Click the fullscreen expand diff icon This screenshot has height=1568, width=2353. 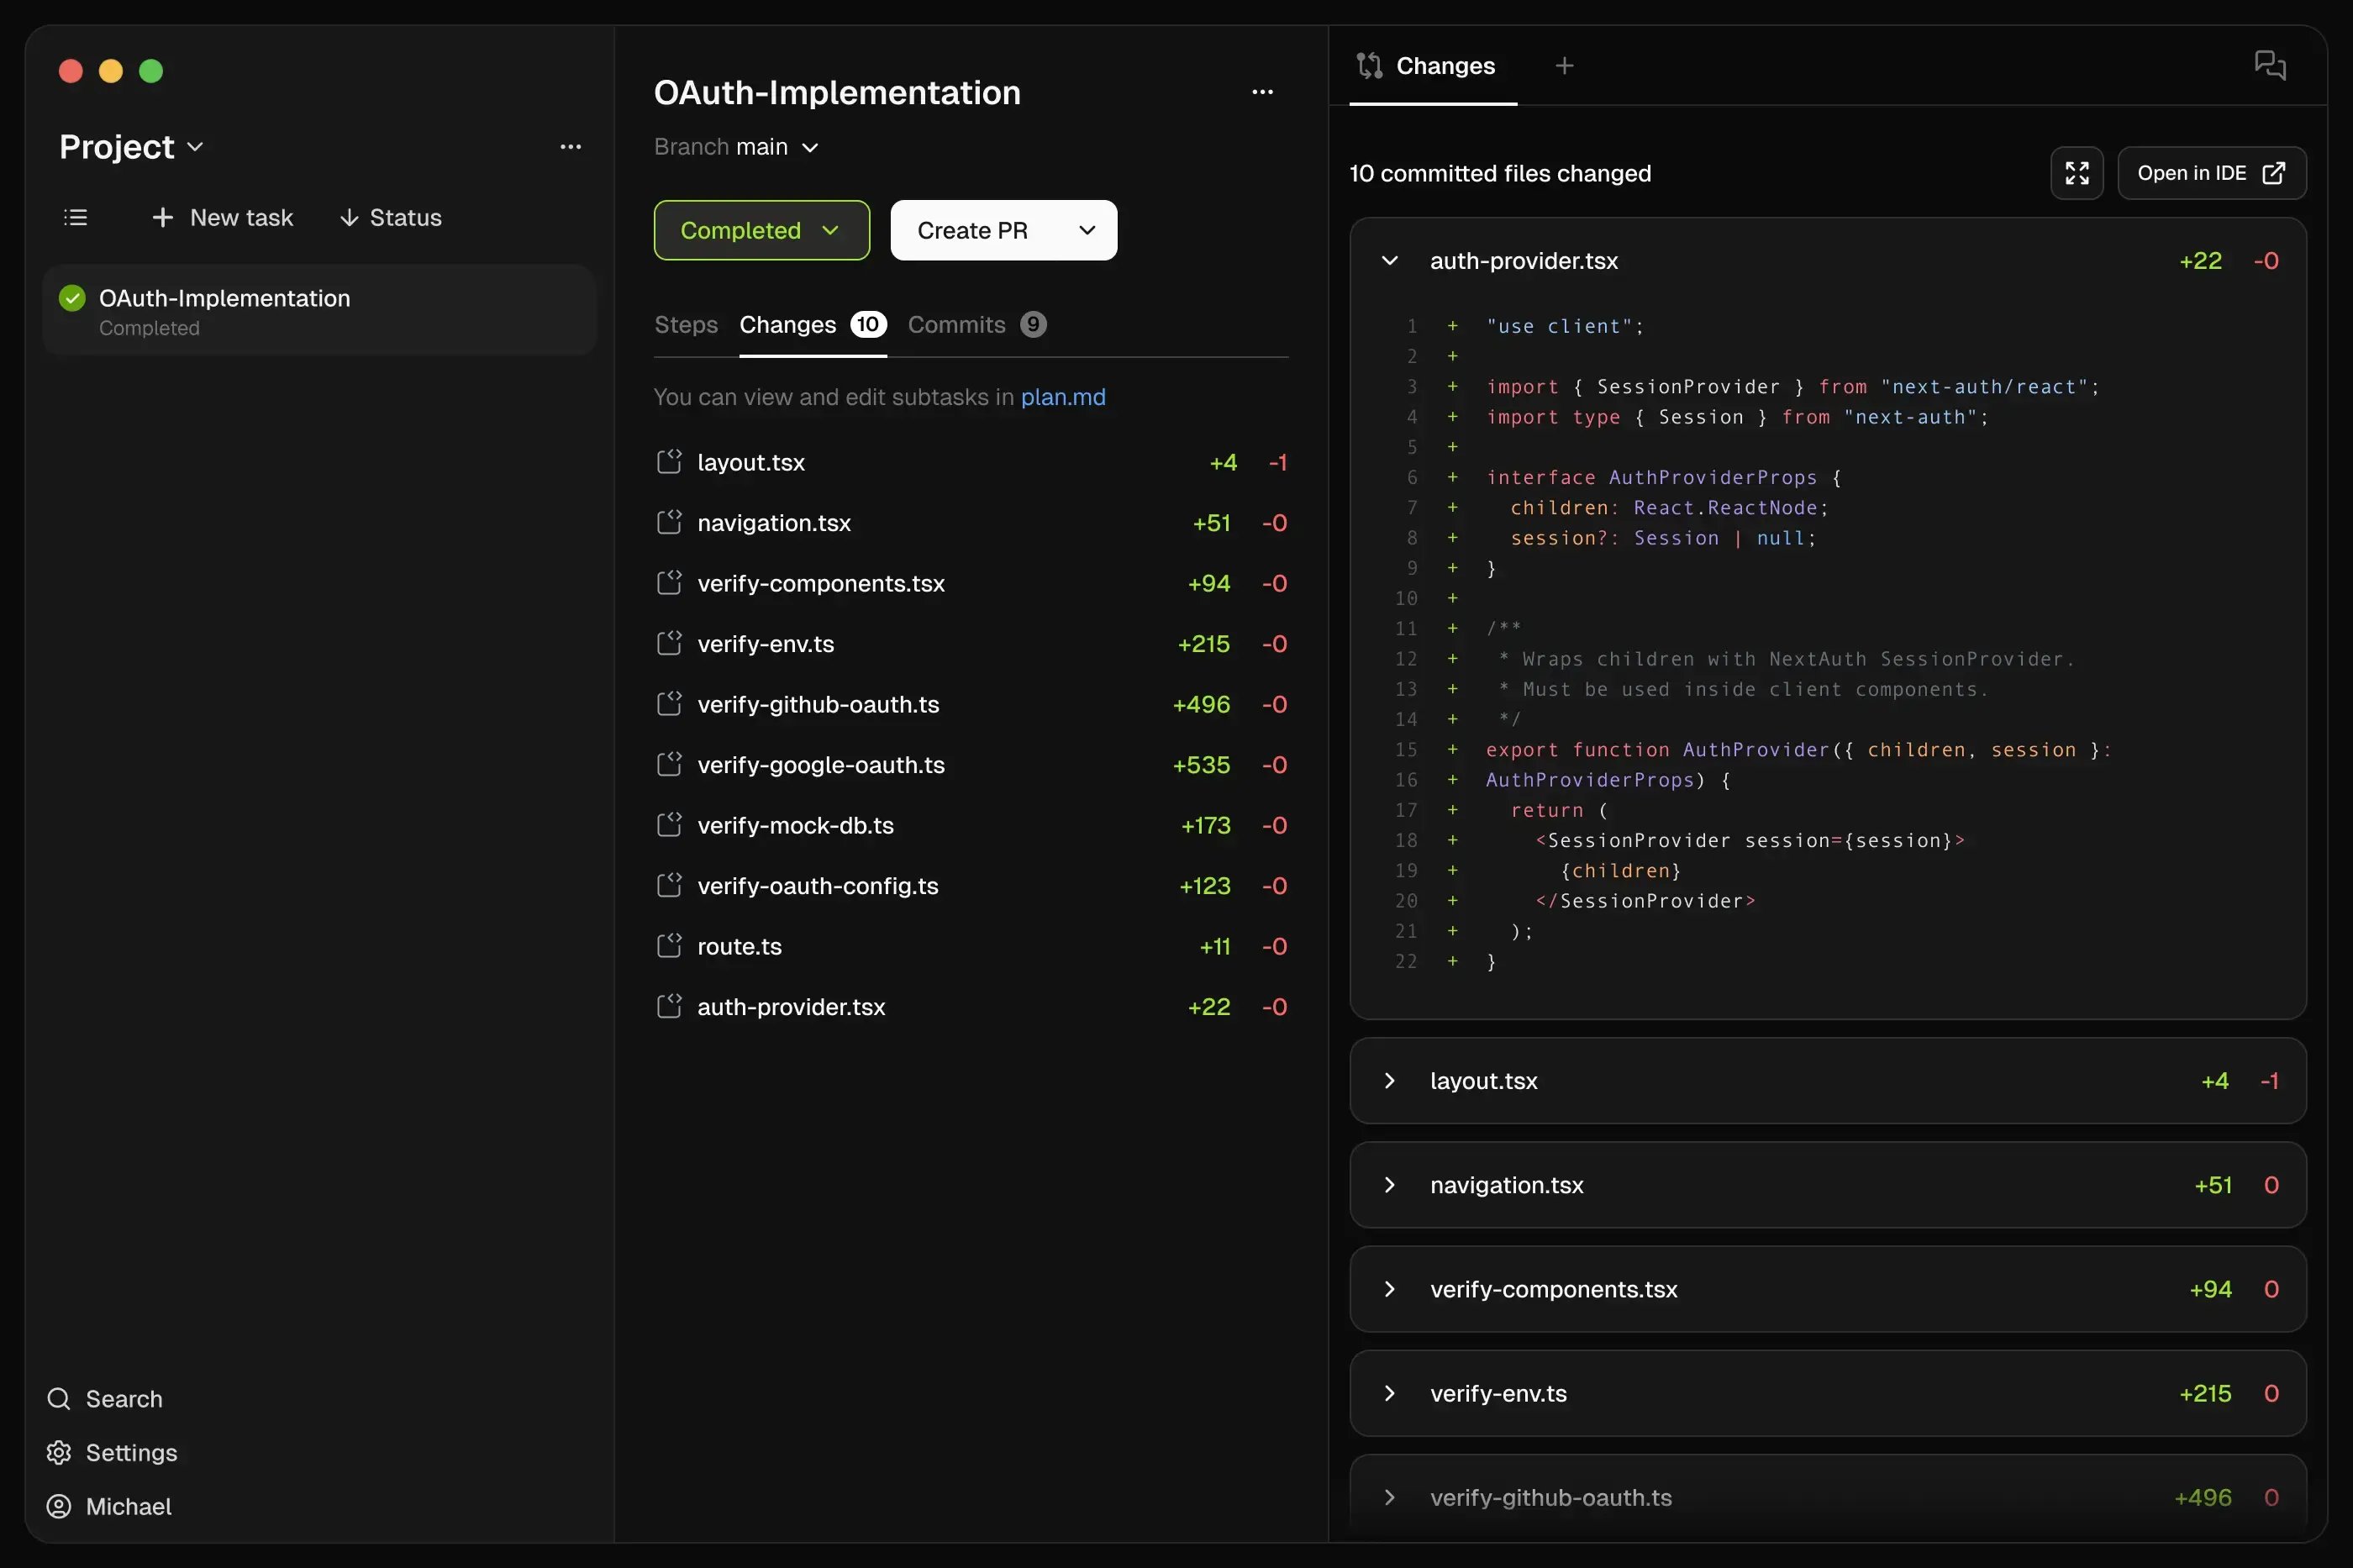tap(2076, 173)
